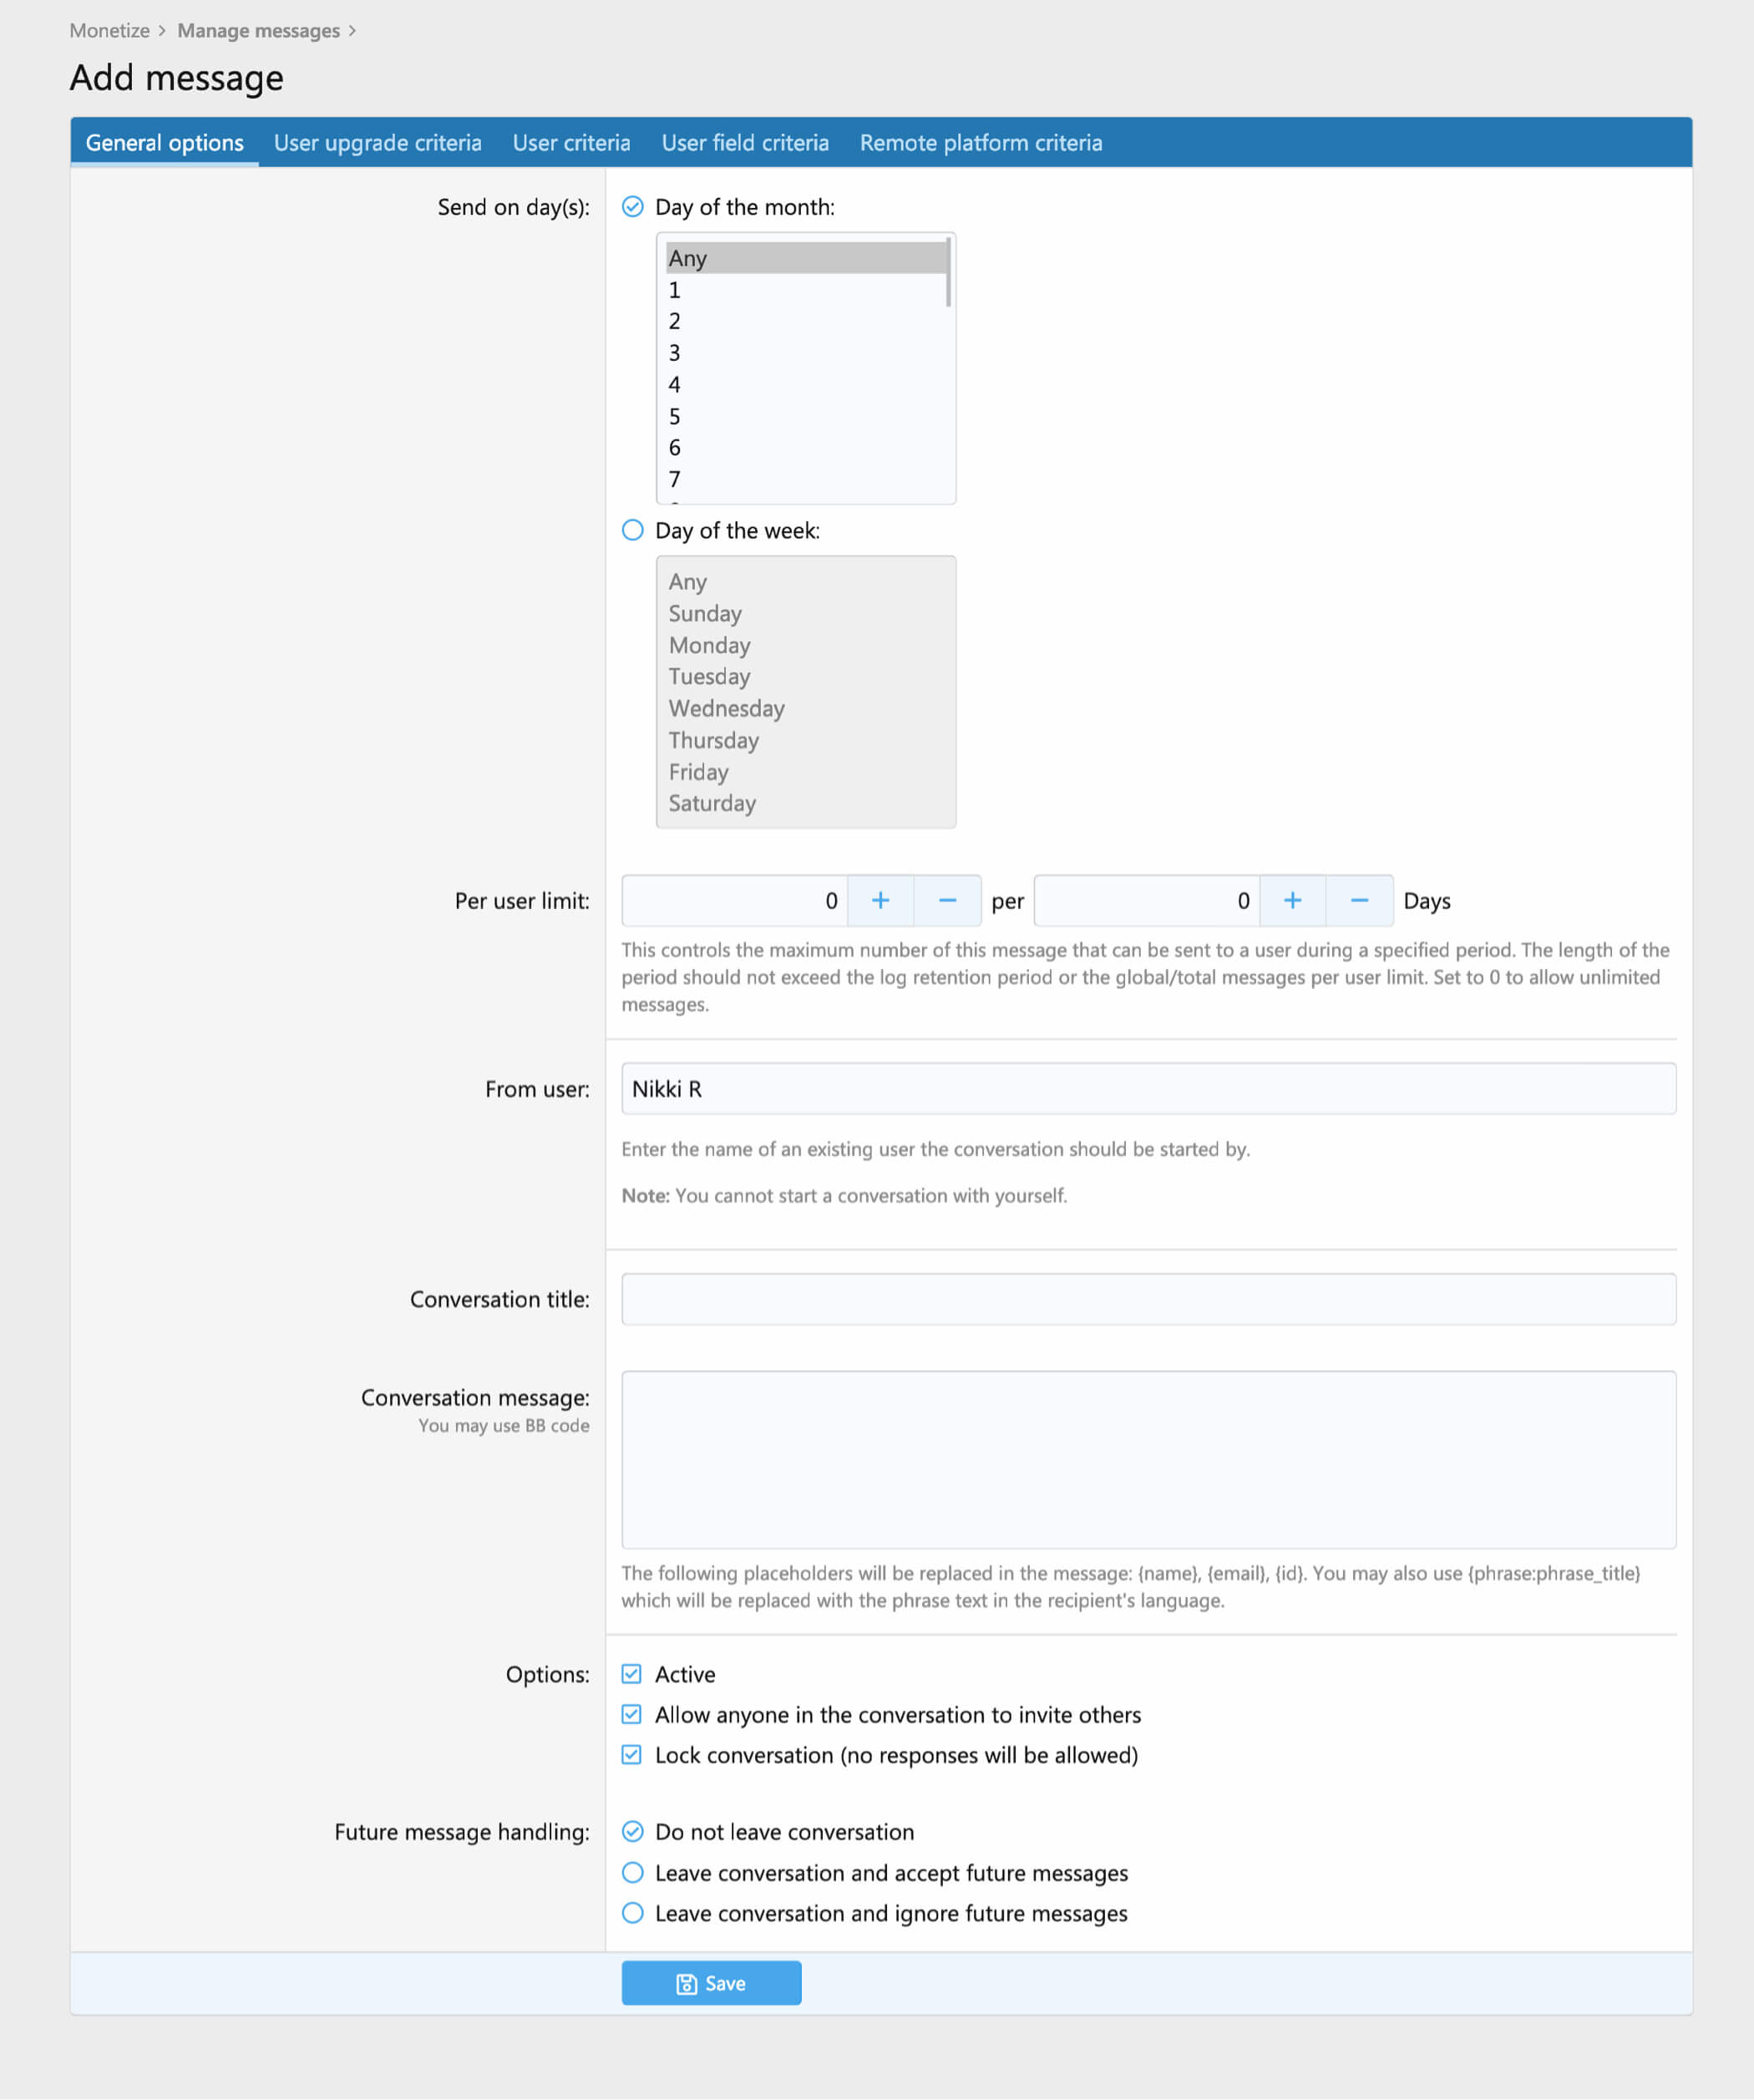Open the Remote platform criteria tab

(981, 143)
